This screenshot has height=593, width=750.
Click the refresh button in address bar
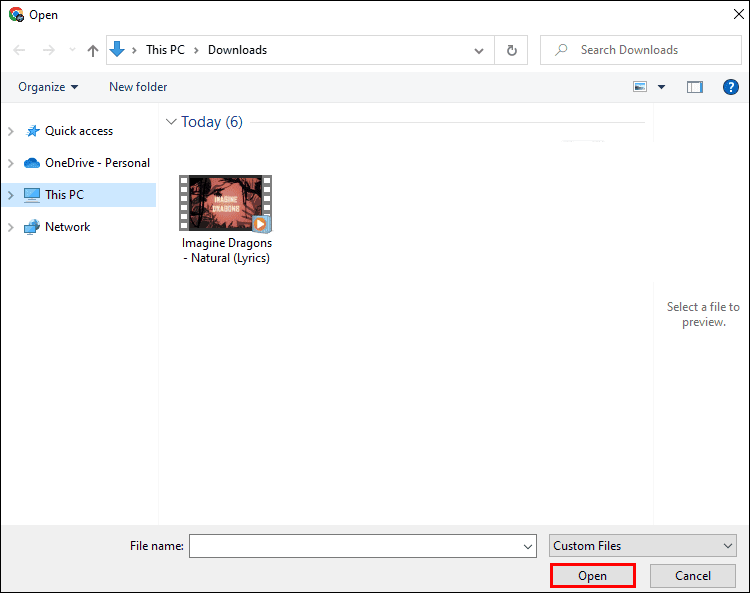click(x=512, y=50)
